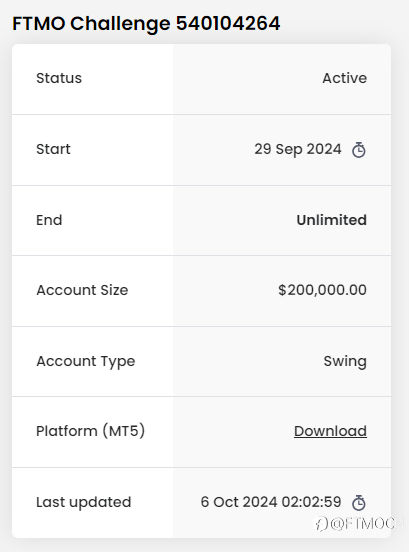Open the MT5 Download link
409x552 pixels.
pos(330,431)
